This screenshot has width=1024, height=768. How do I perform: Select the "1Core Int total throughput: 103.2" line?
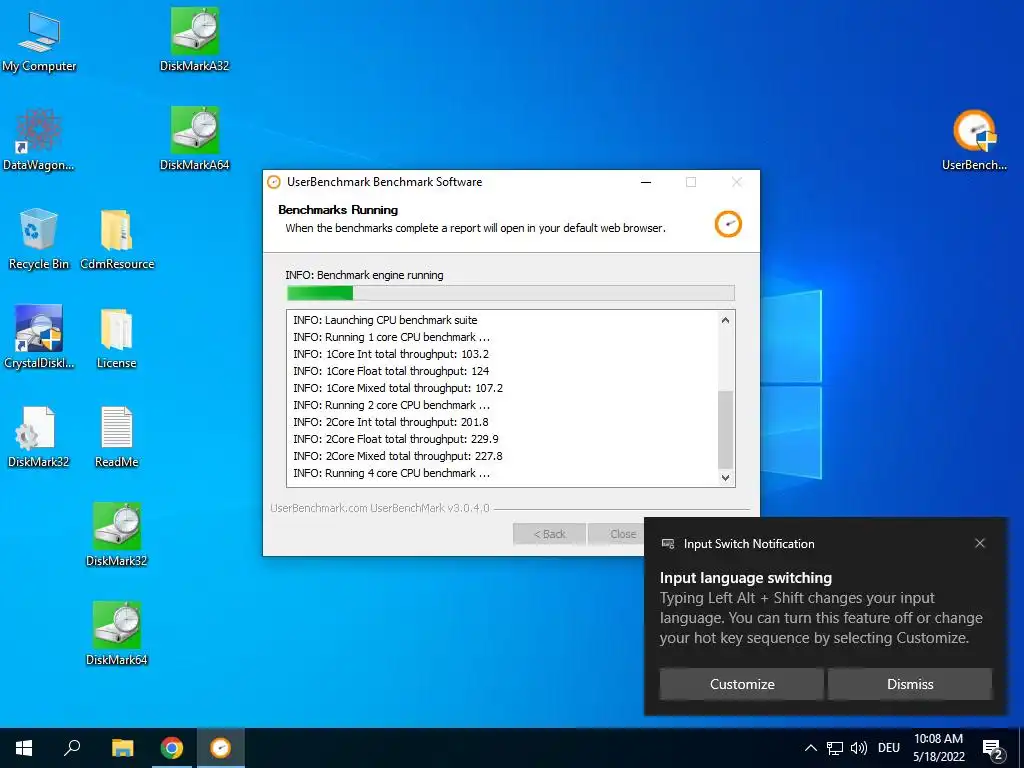click(x=391, y=354)
